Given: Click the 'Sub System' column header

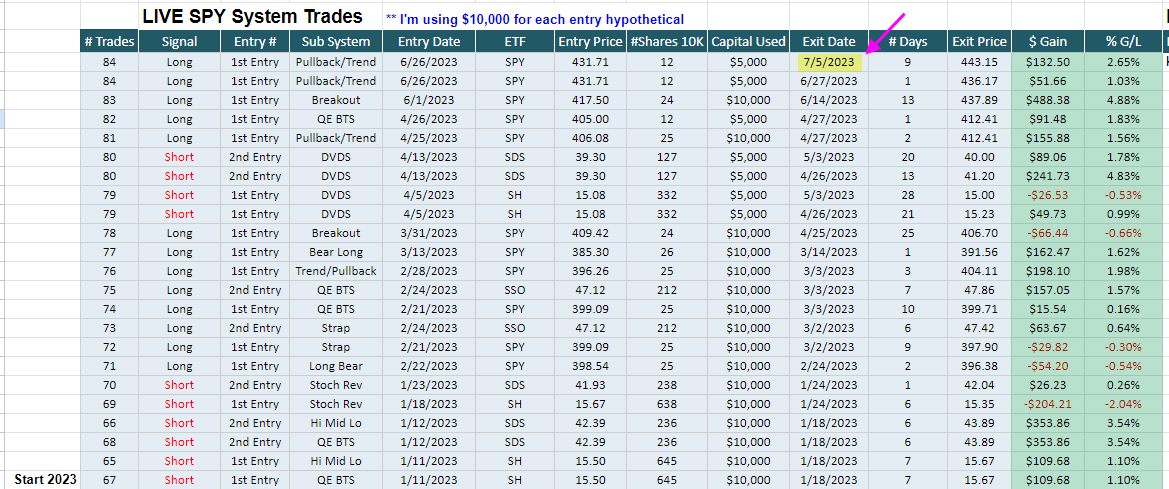Looking at the screenshot, I should [335, 42].
